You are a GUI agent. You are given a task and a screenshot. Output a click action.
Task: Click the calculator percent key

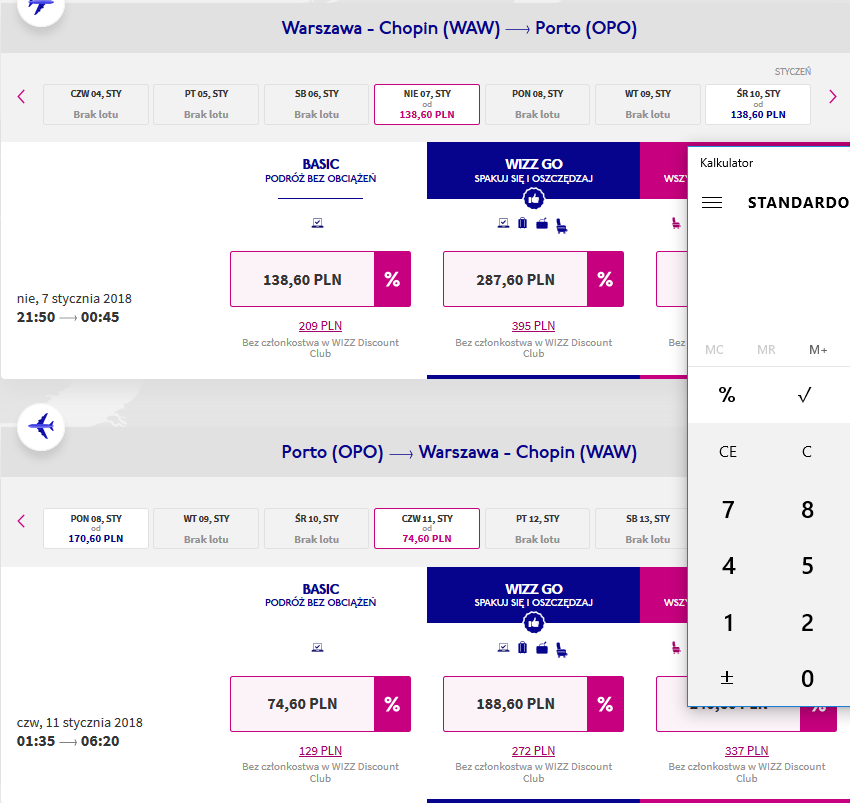(727, 395)
